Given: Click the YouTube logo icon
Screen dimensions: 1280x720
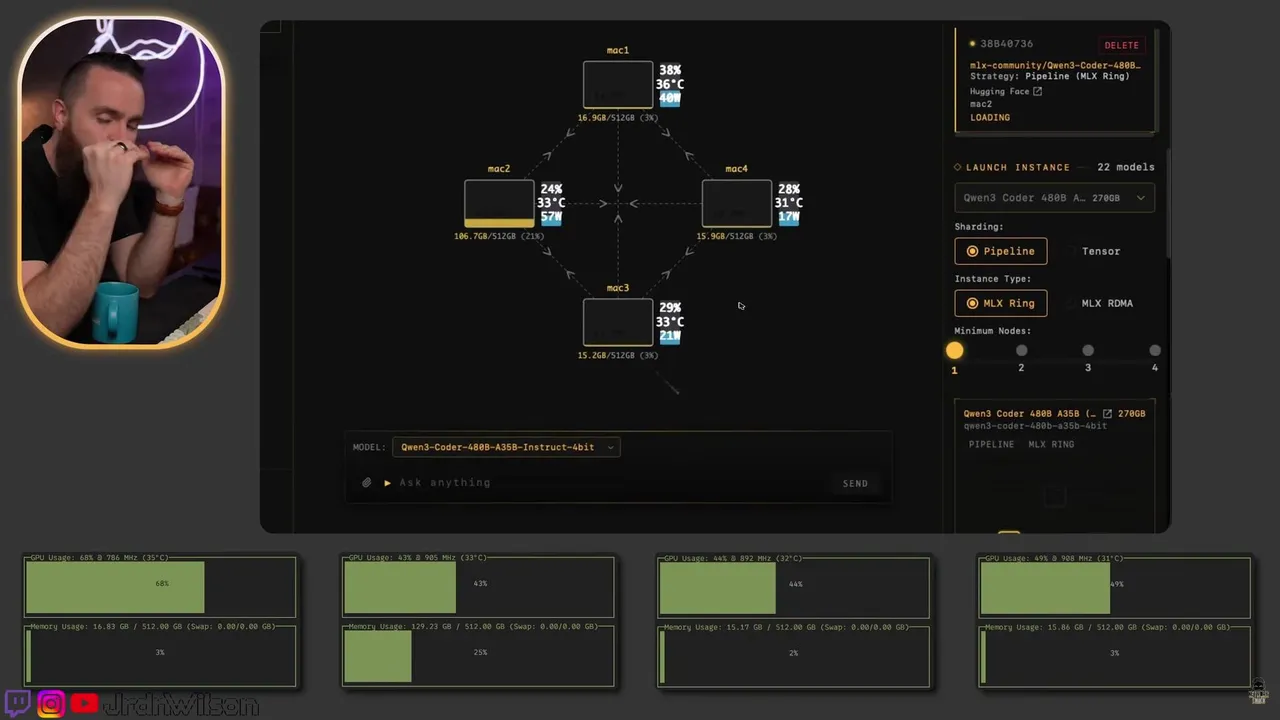Looking at the screenshot, I should point(84,704).
